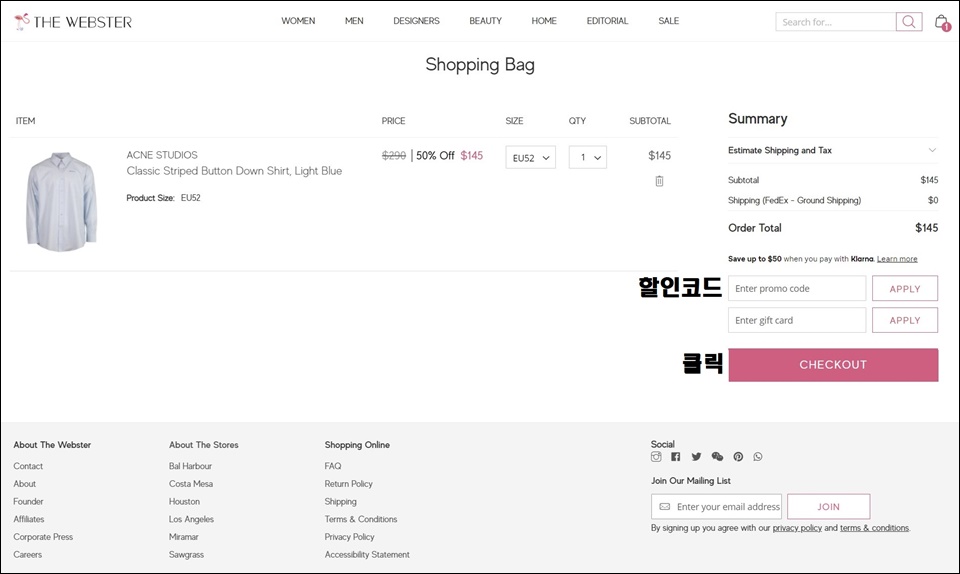Open the shopping bag icon
Image resolution: width=960 pixels, height=574 pixels.
coord(942,22)
